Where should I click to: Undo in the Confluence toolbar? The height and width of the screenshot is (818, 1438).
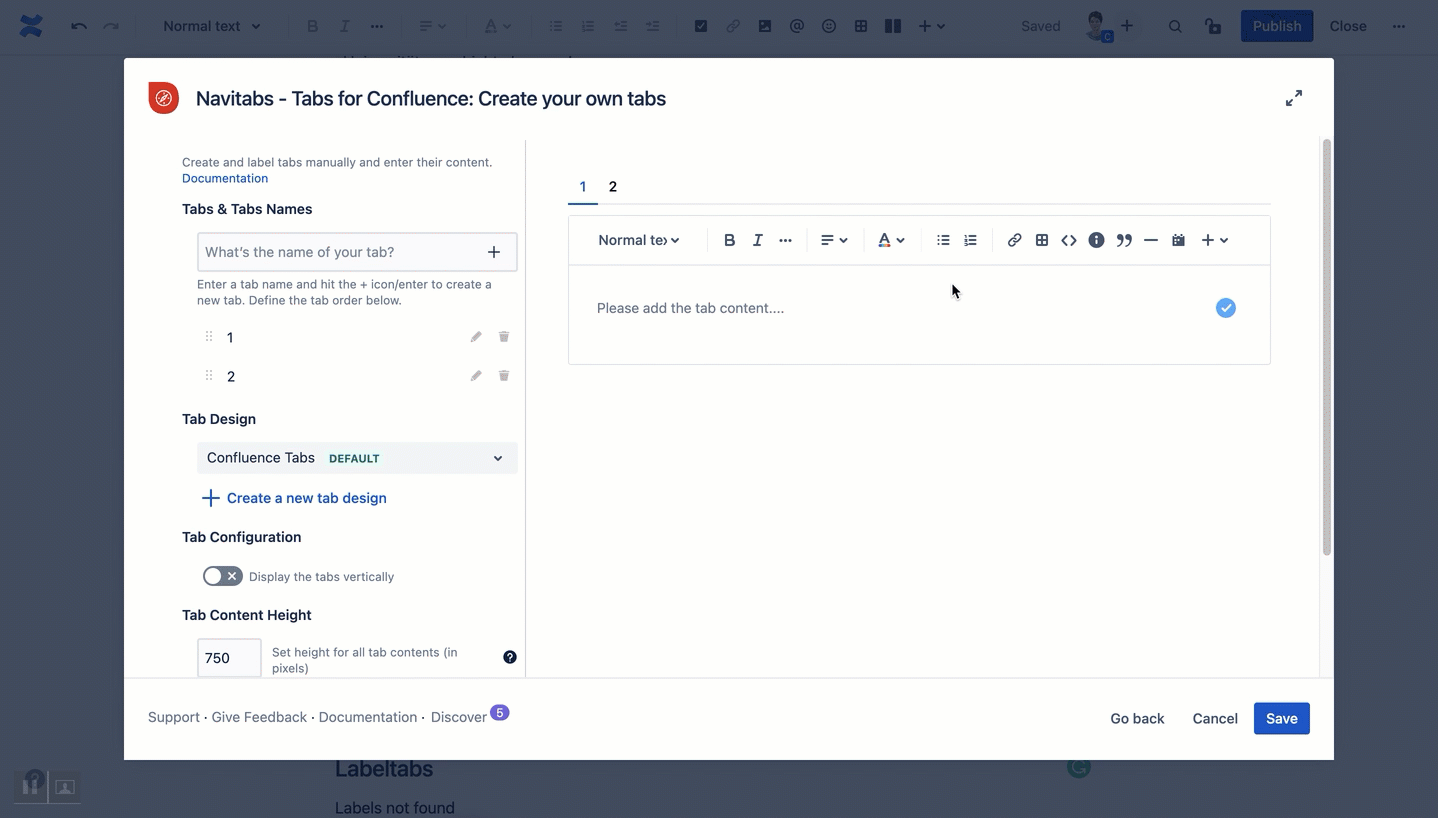[79, 26]
